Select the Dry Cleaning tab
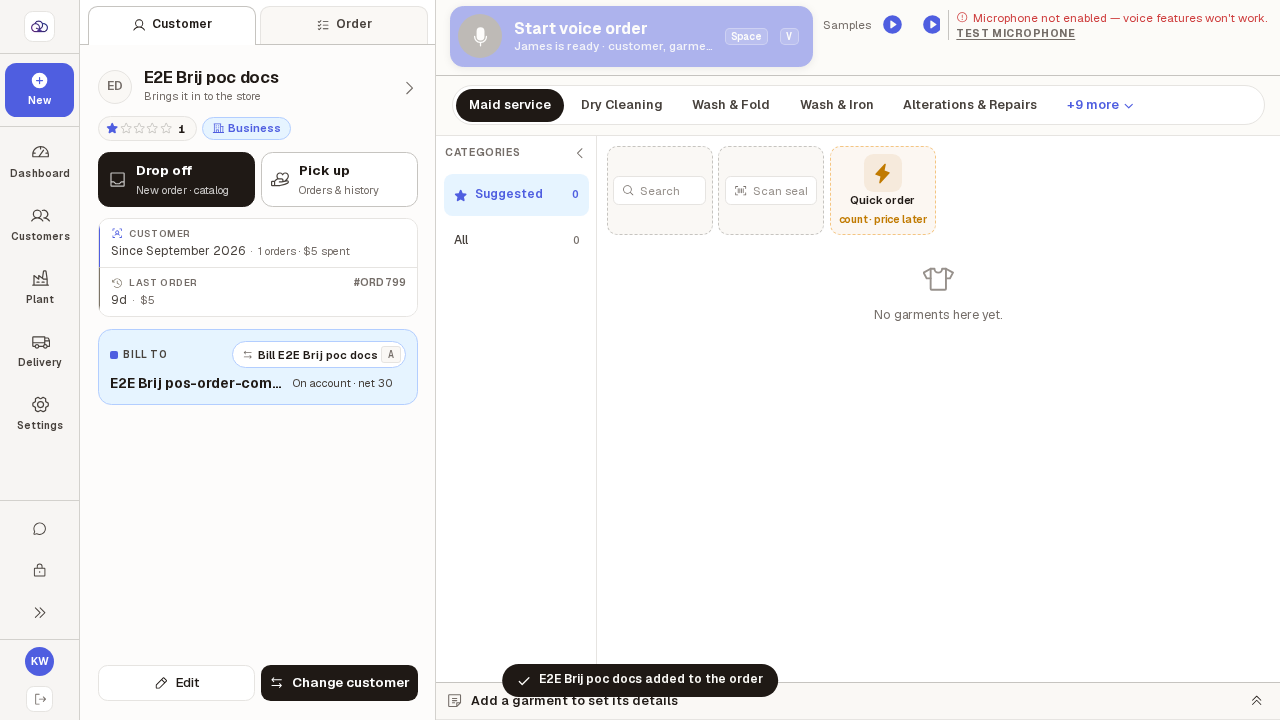Screen dimensions: 1280x720 pyautogui.click(x=622, y=105)
